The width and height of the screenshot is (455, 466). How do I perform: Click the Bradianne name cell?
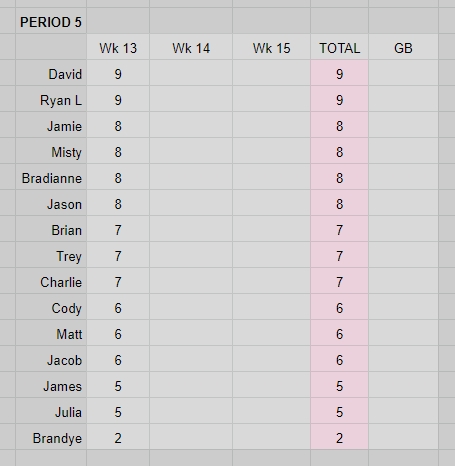point(51,177)
